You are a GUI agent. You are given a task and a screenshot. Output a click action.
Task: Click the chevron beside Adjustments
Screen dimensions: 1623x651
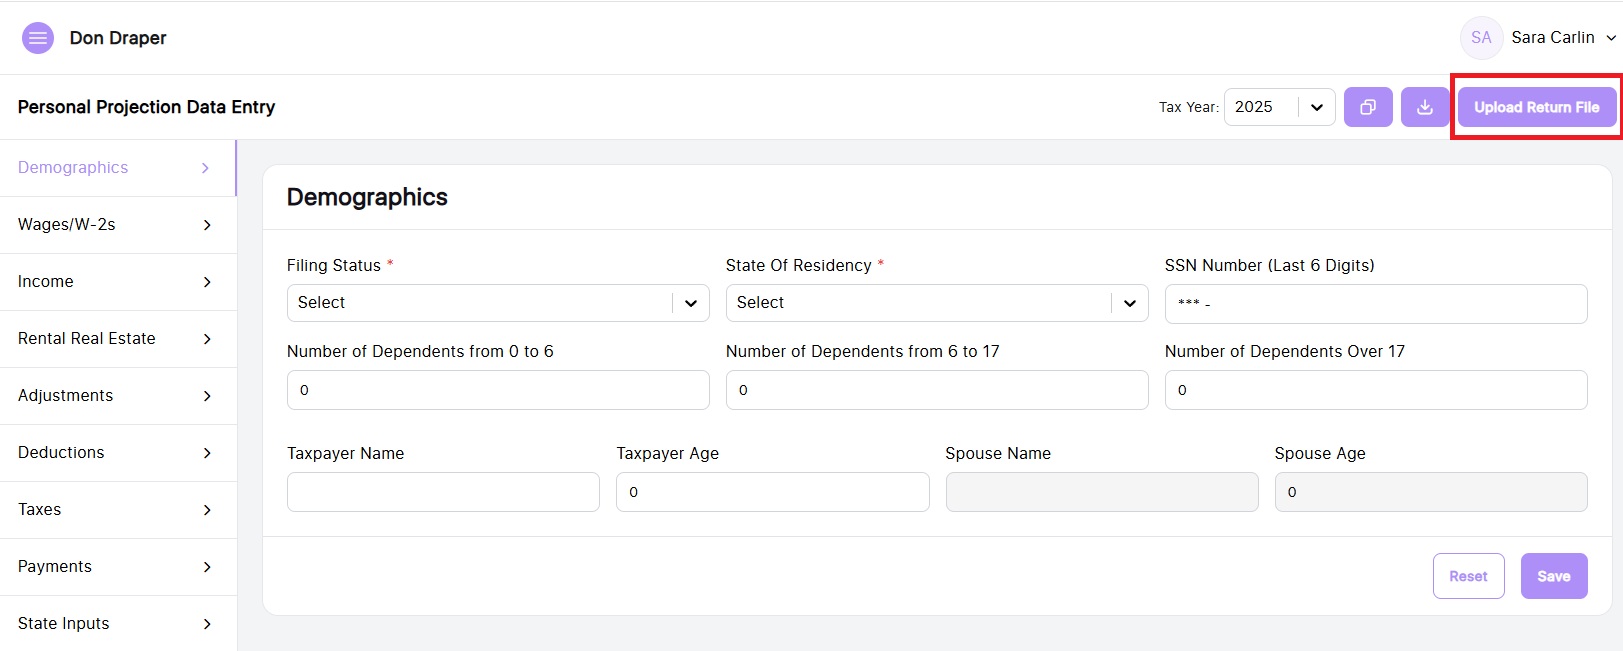[x=207, y=396]
